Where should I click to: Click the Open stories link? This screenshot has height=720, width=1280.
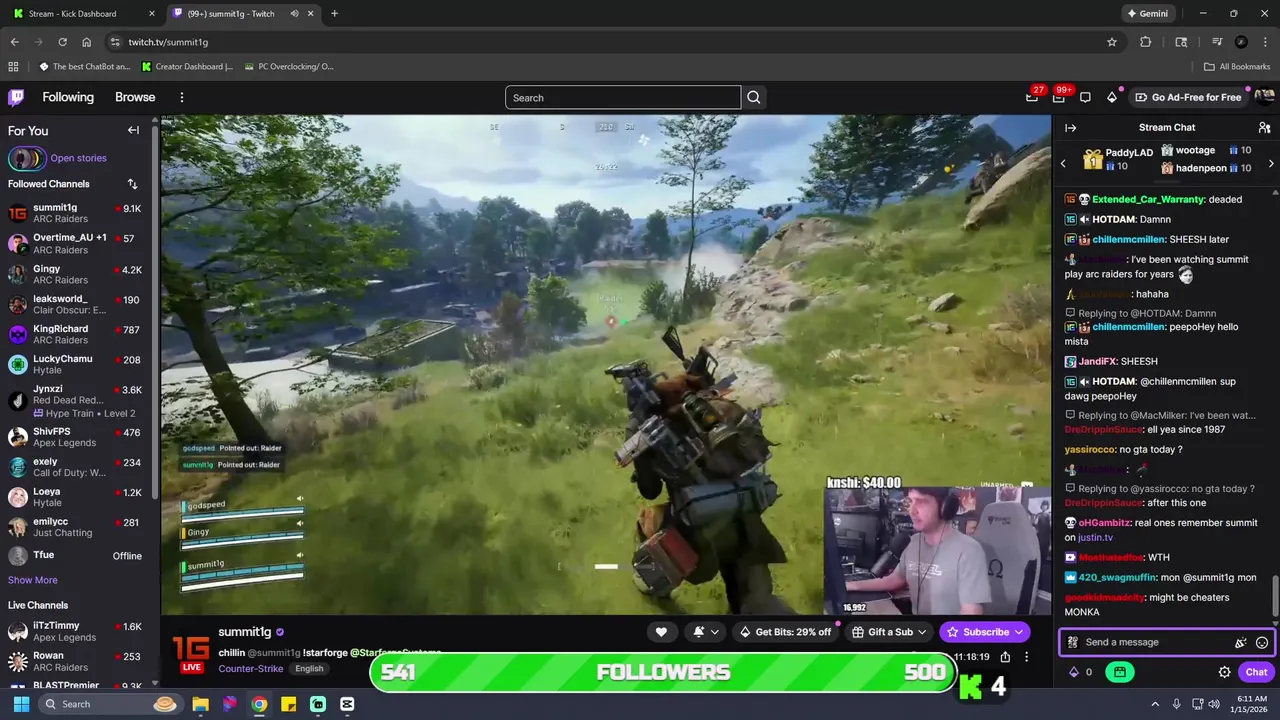(x=78, y=158)
